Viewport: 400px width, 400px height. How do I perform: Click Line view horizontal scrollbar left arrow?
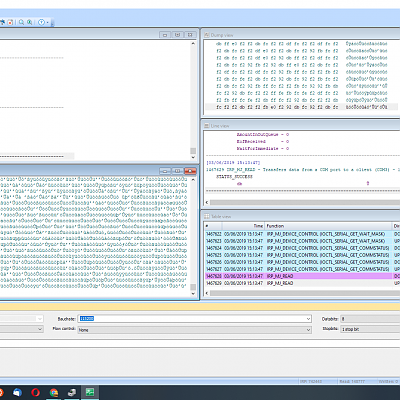[x=207, y=202]
